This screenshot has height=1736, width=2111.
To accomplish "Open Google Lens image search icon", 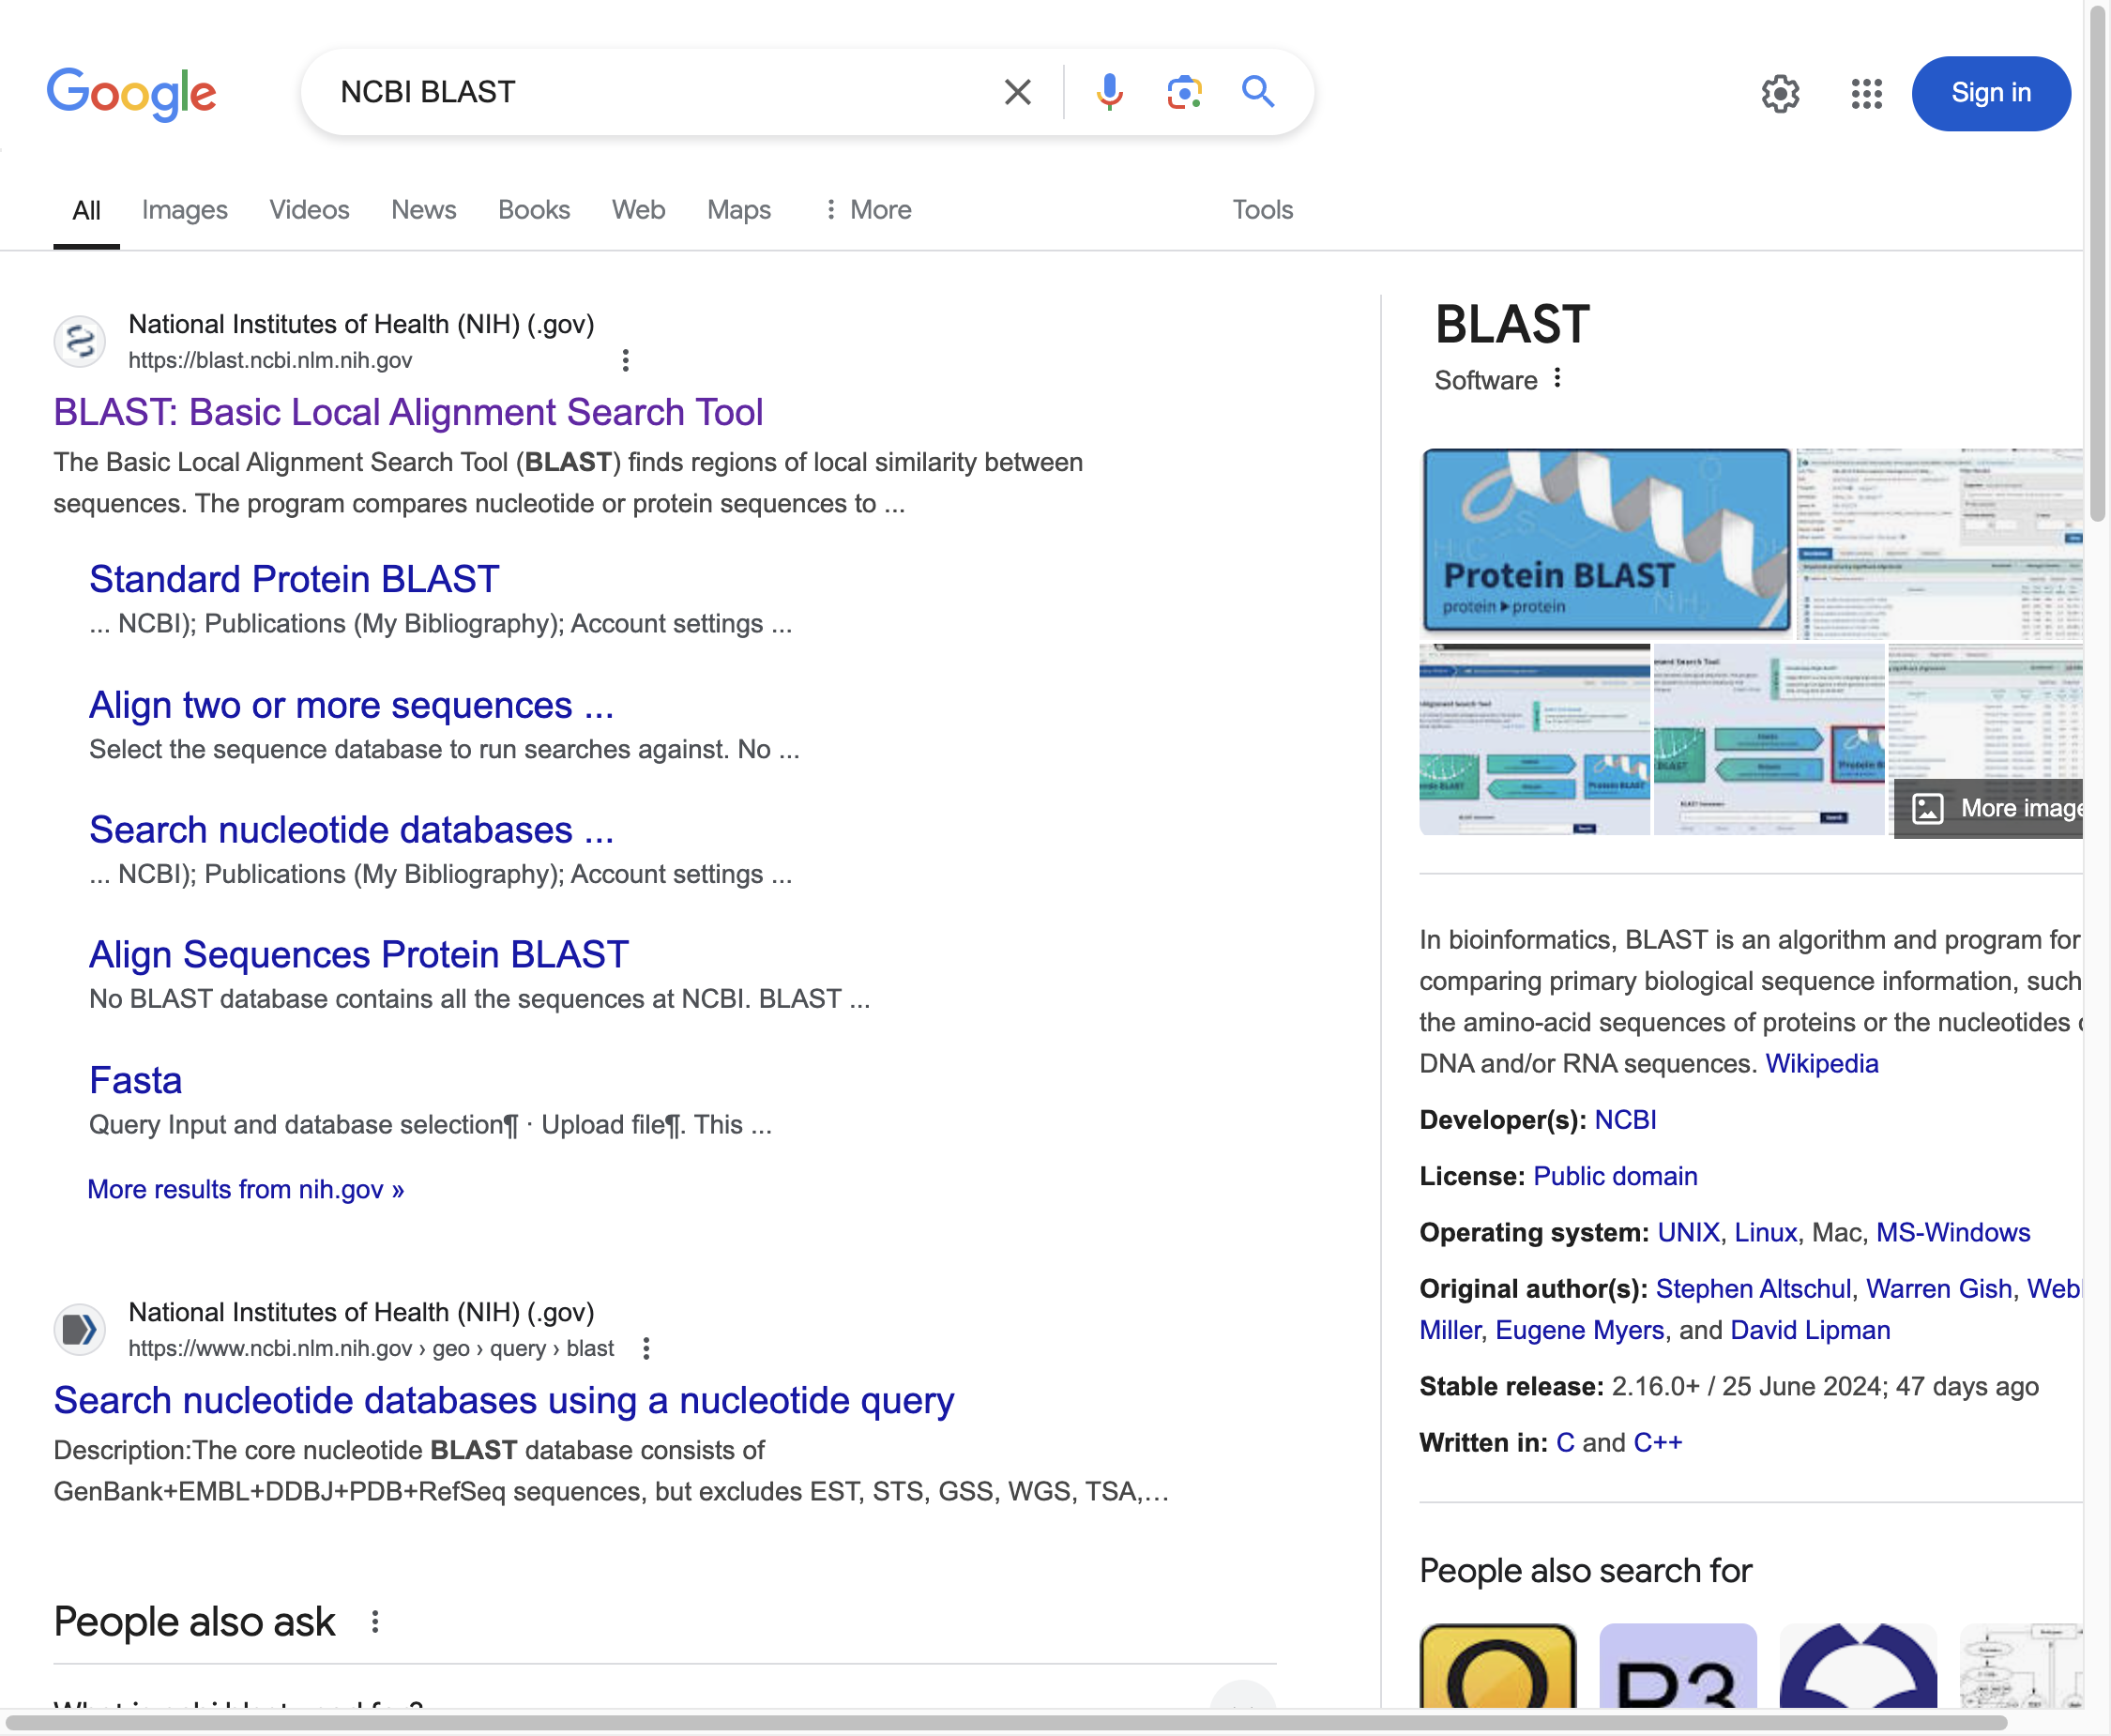I will click(1184, 92).
